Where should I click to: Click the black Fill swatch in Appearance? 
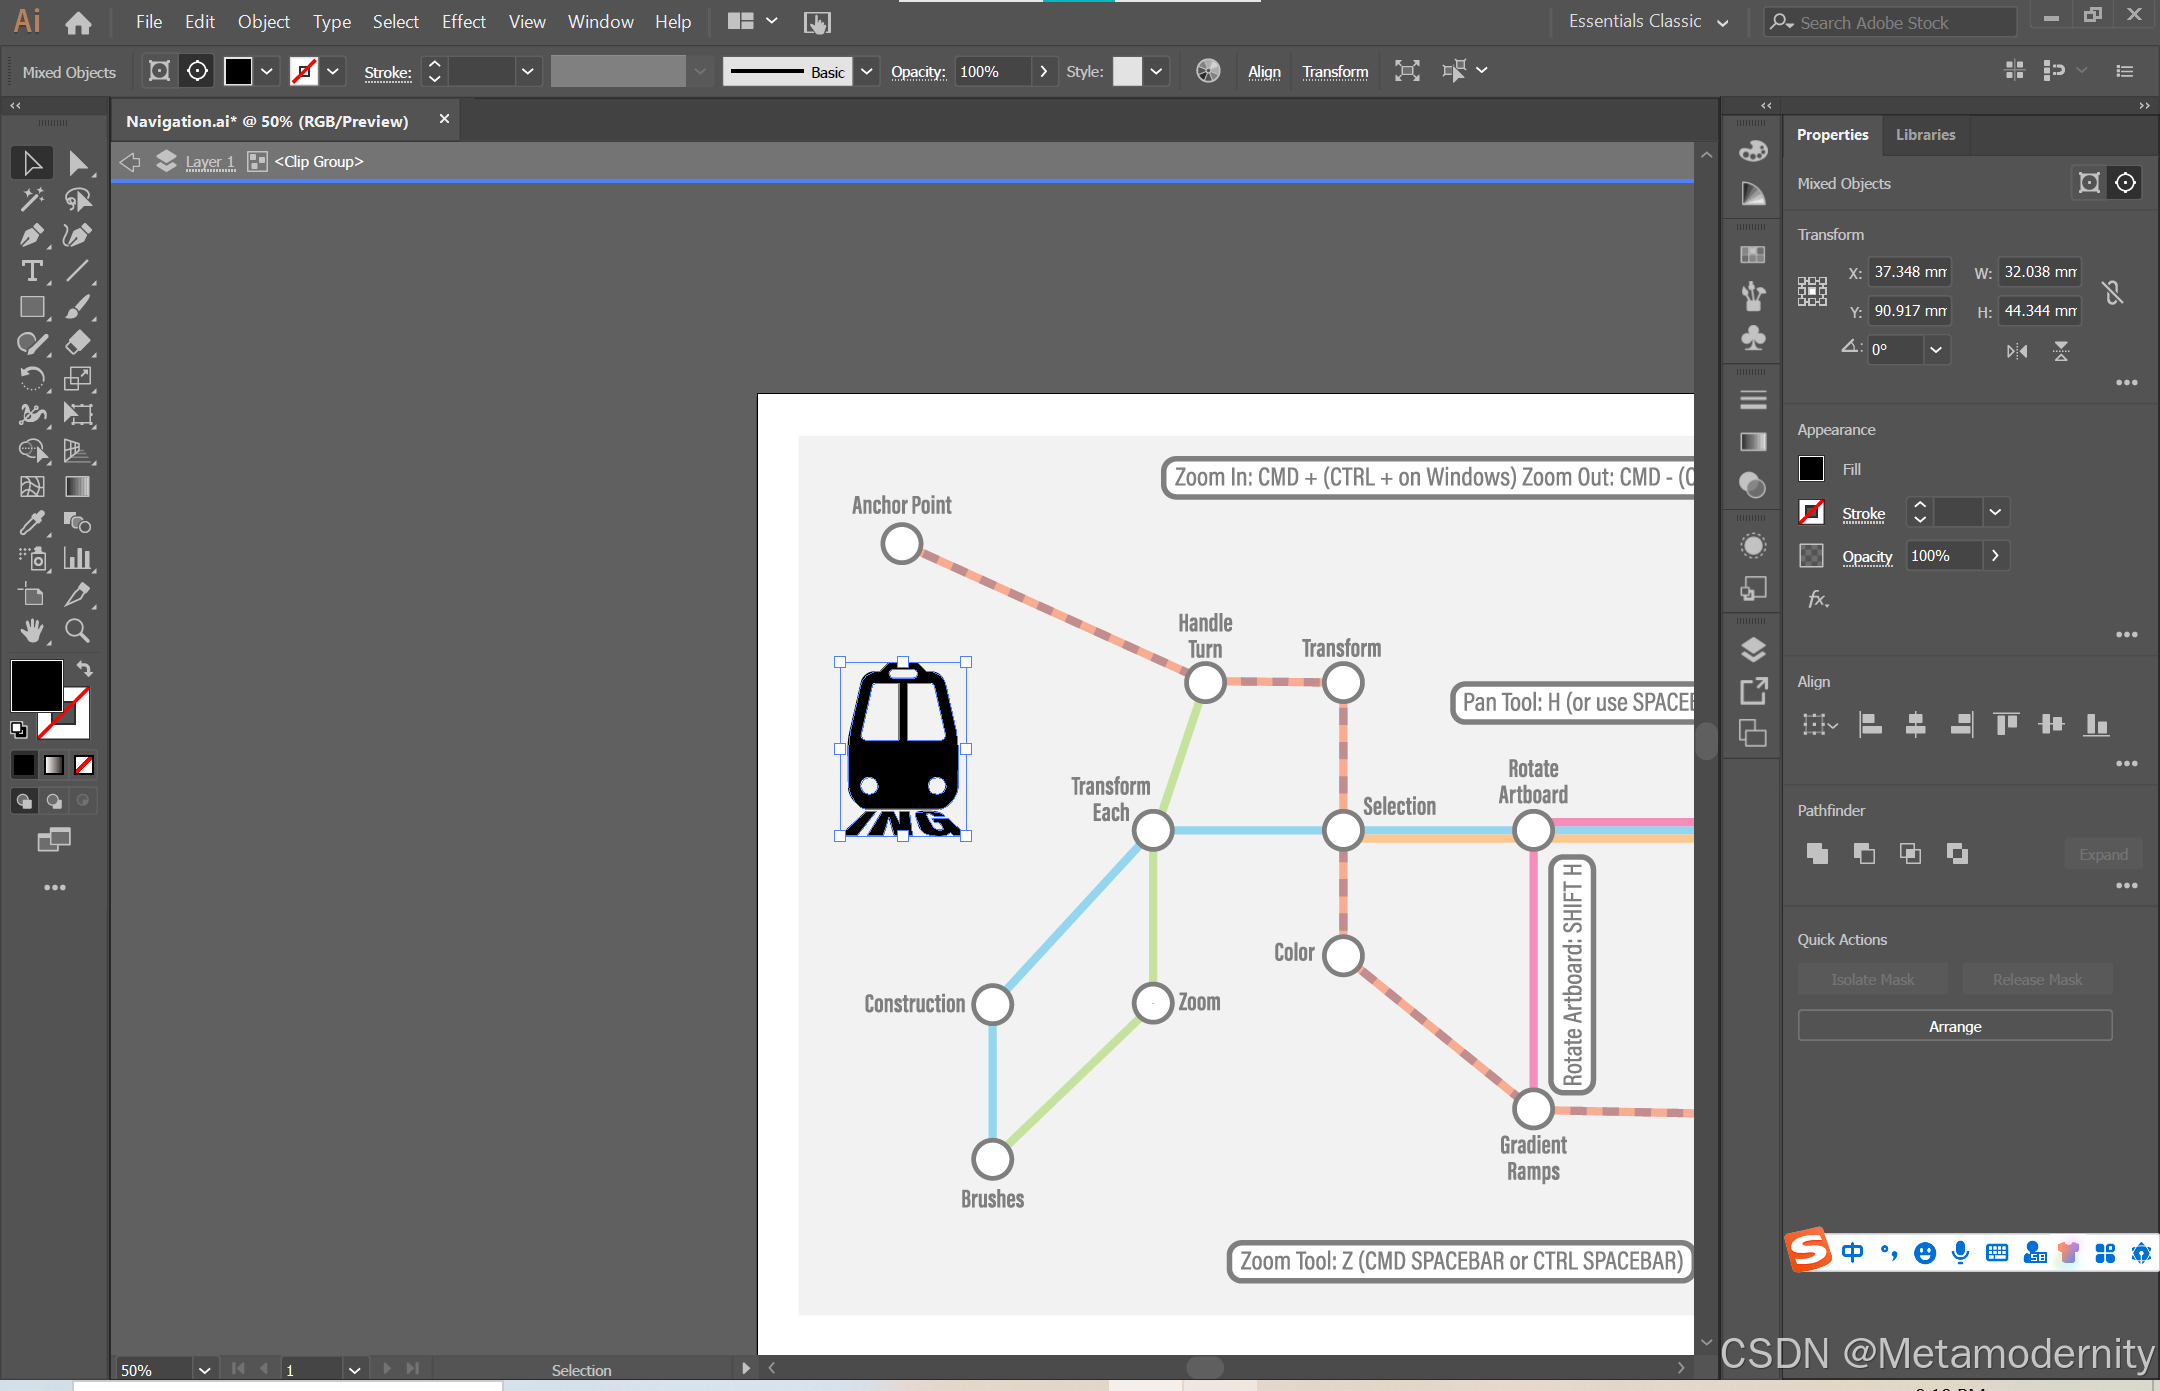coord(1811,469)
